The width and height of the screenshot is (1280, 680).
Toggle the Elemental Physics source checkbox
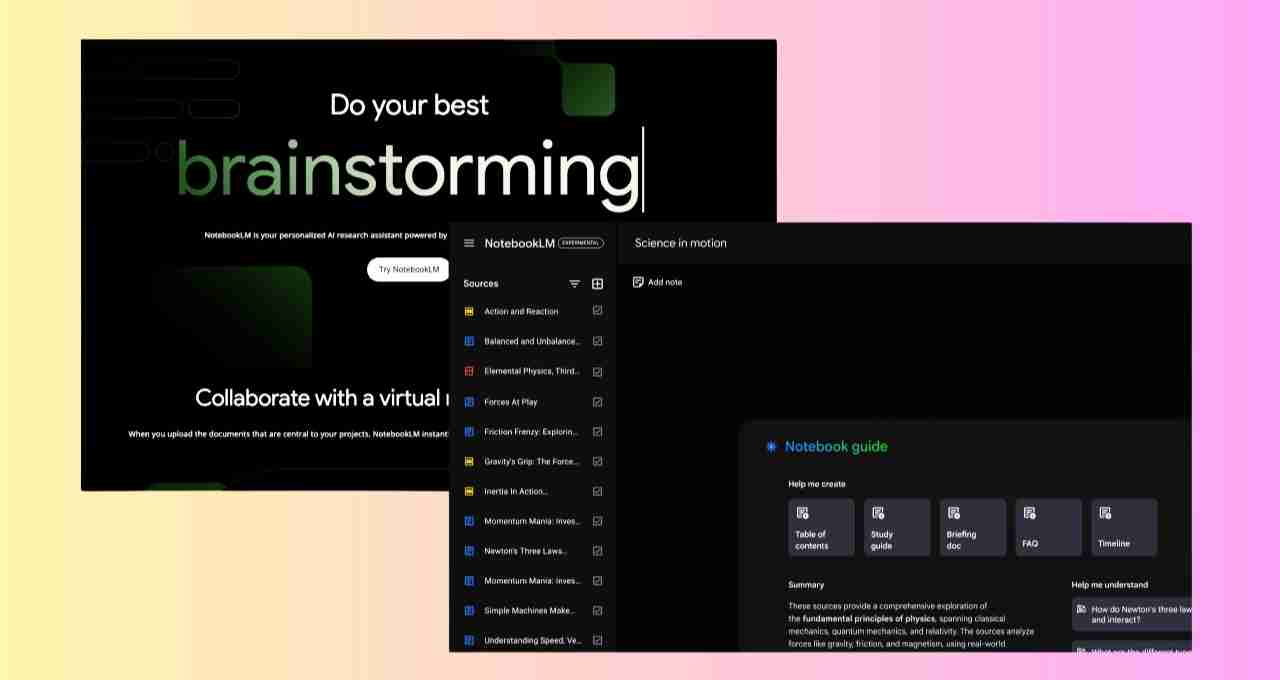click(x=597, y=371)
